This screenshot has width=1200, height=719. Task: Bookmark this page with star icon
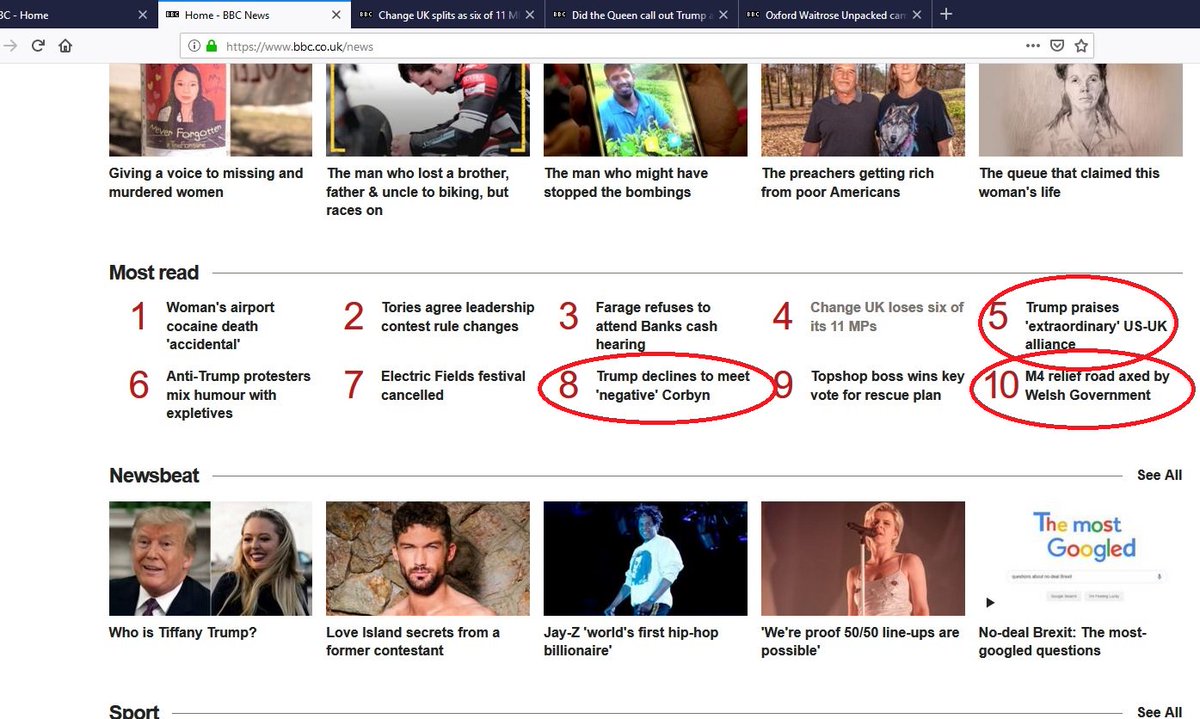click(x=1081, y=46)
